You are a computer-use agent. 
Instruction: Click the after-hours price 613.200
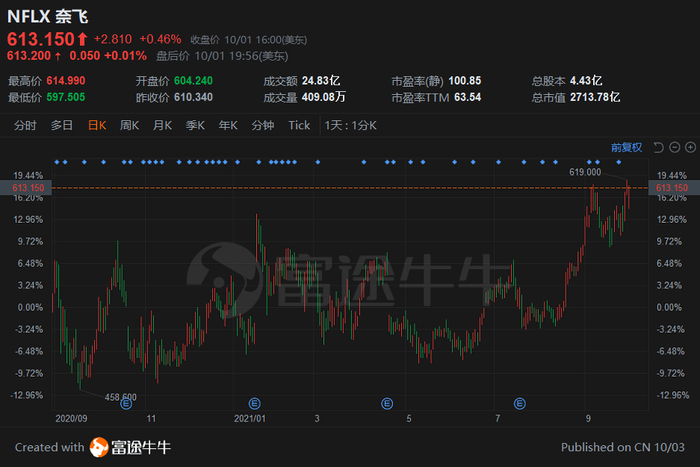pos(29,56)
